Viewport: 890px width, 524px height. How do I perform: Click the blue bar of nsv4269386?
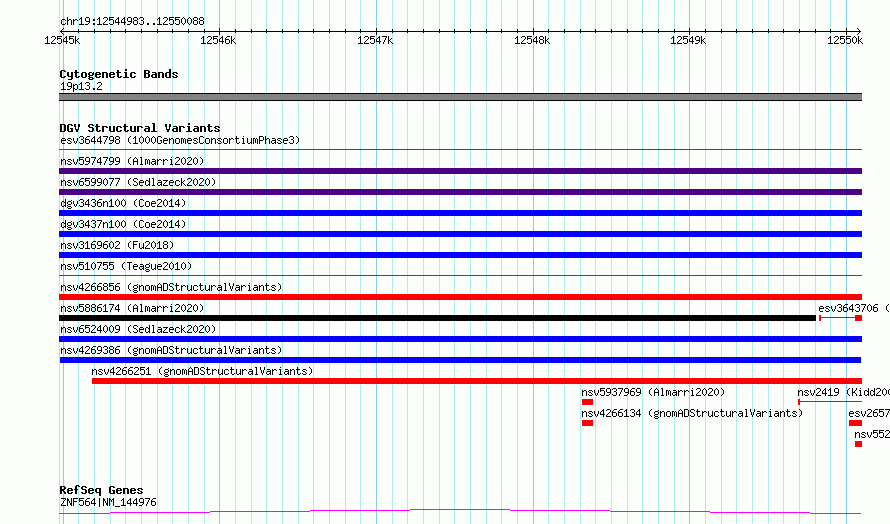click(460, 360)
